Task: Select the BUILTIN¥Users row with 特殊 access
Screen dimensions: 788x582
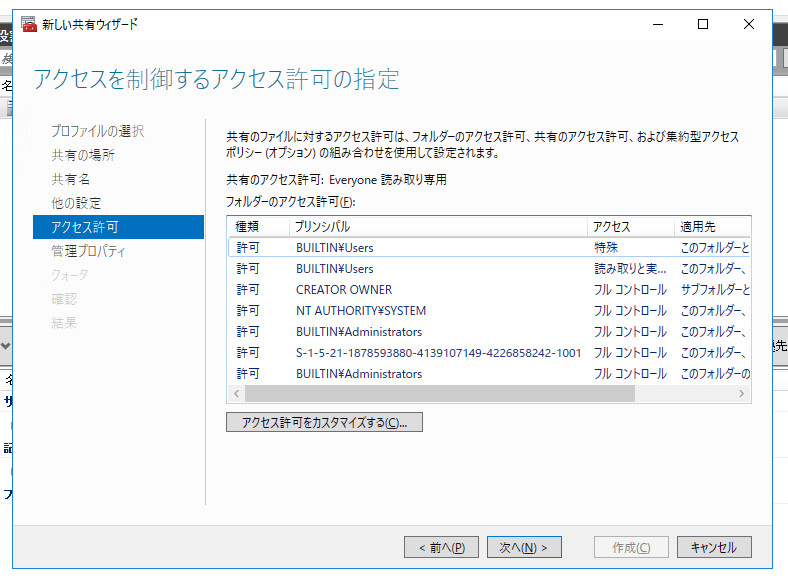Action: coord(489,247)
